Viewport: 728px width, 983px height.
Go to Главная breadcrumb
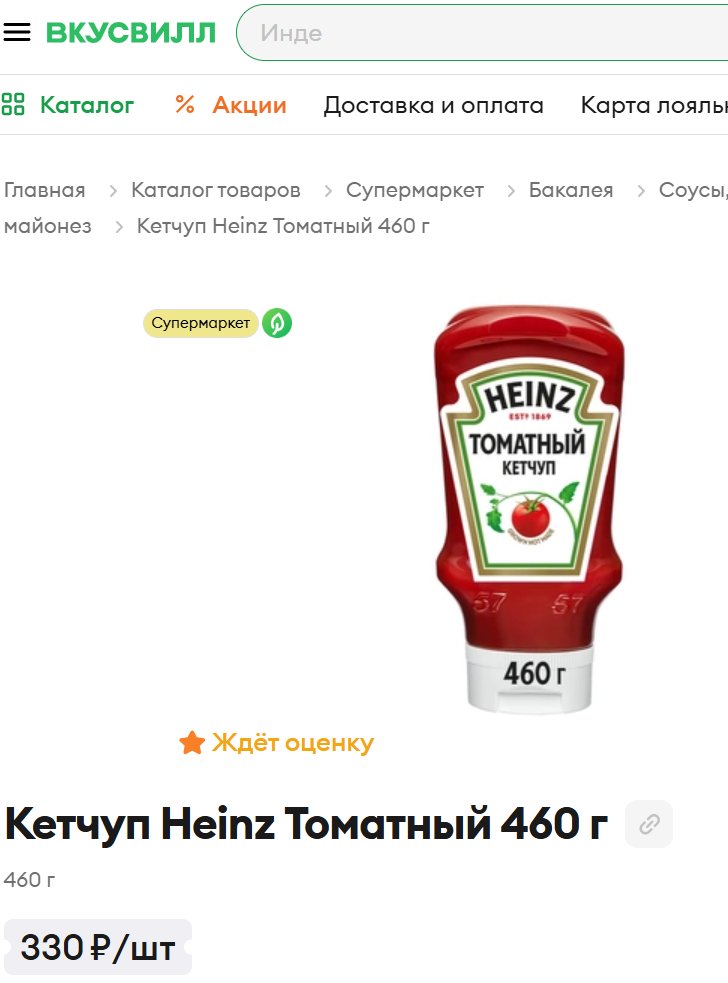[x=45, y=190]
